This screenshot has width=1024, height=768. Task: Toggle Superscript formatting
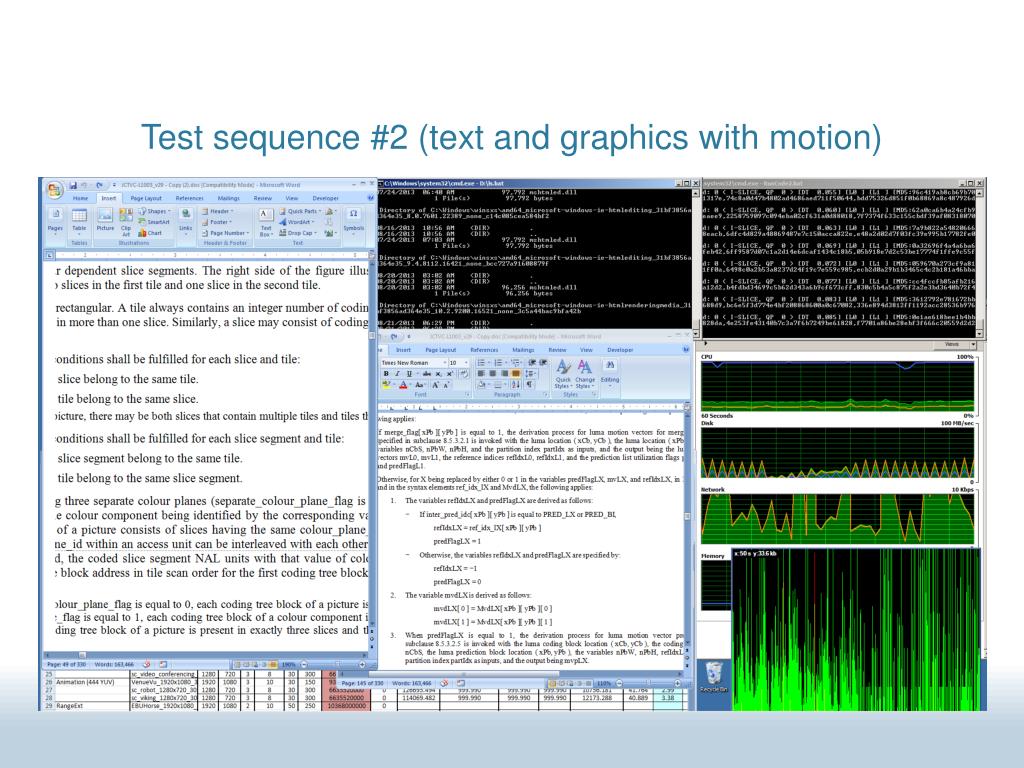(450, 374)
